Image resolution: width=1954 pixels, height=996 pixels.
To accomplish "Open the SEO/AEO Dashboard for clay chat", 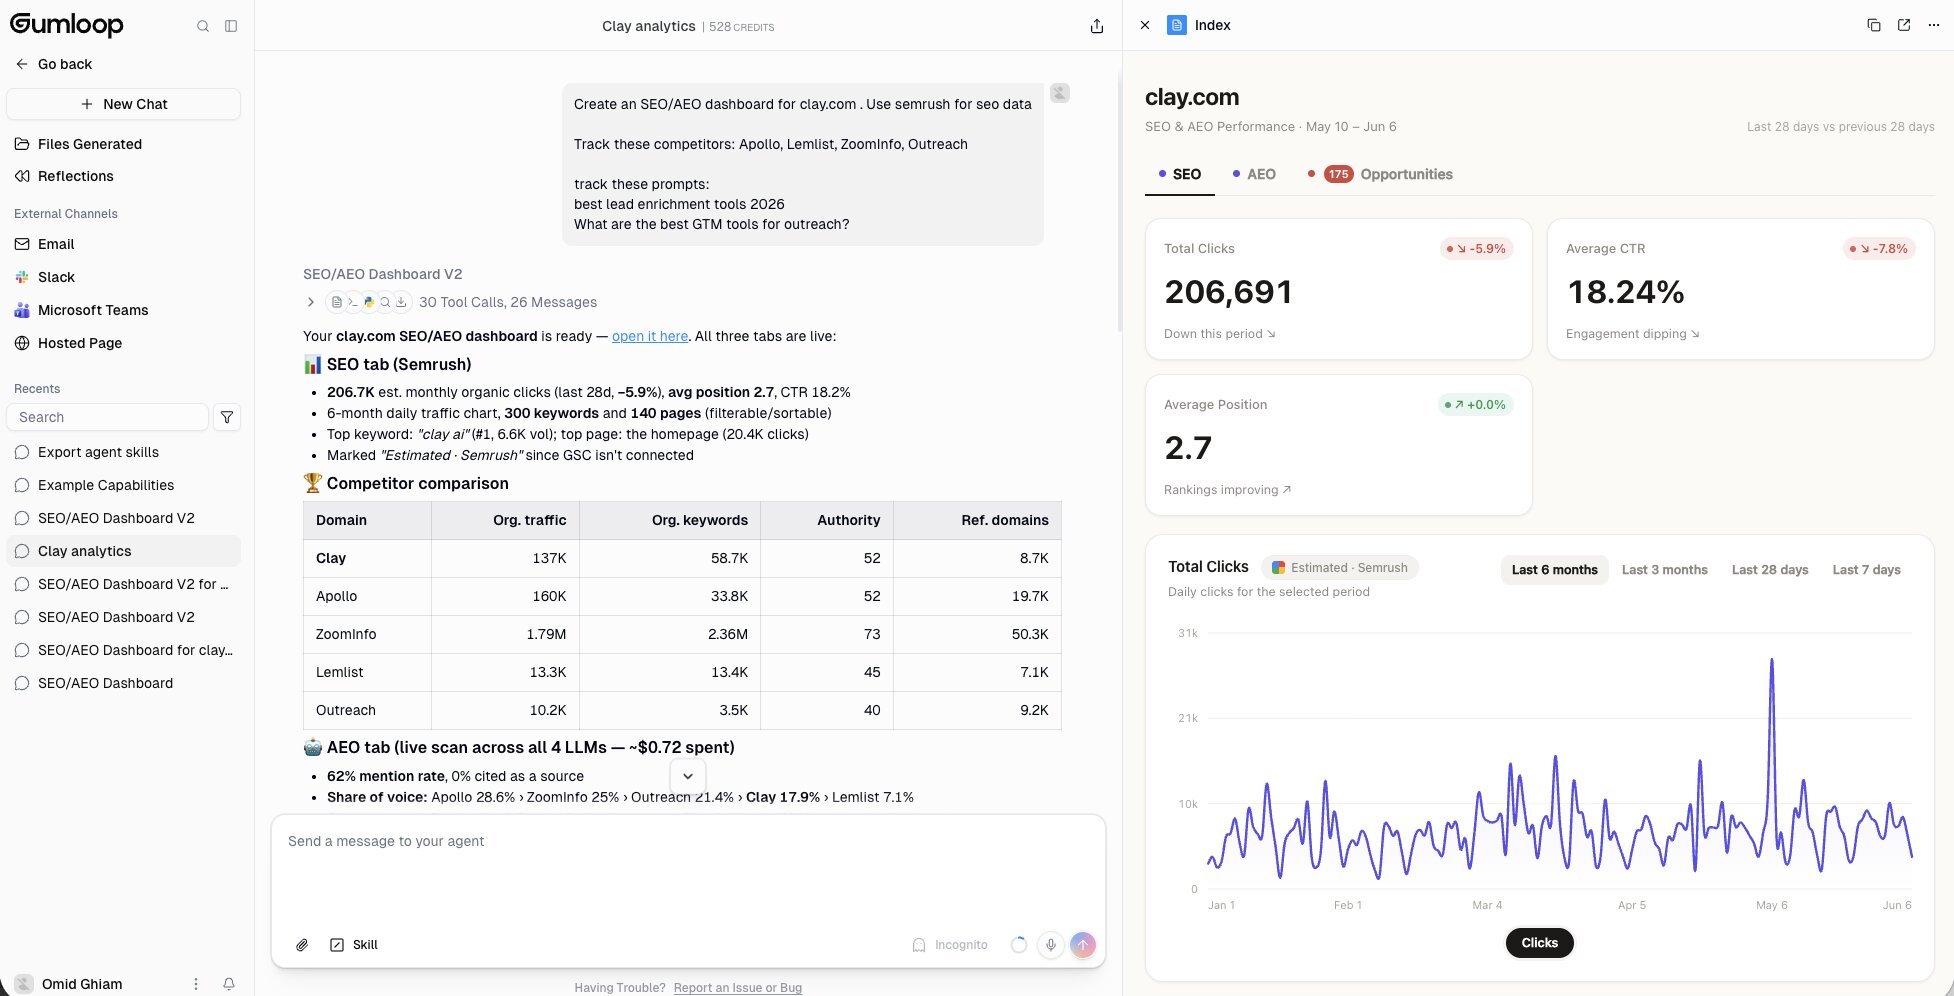I will click(124, 650).
